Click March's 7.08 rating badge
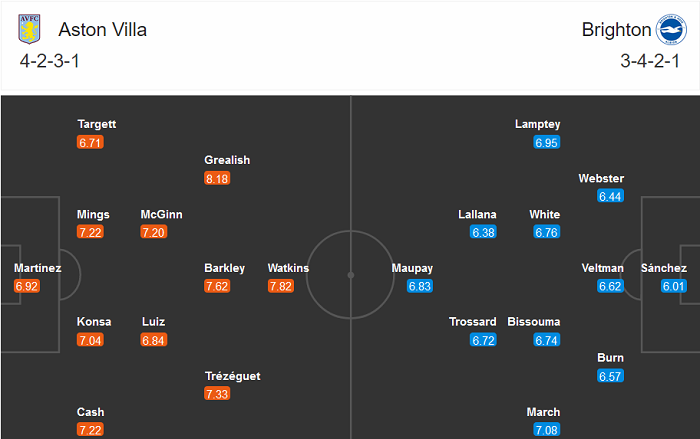Screen dimensions: 700x439 (547, 430)
